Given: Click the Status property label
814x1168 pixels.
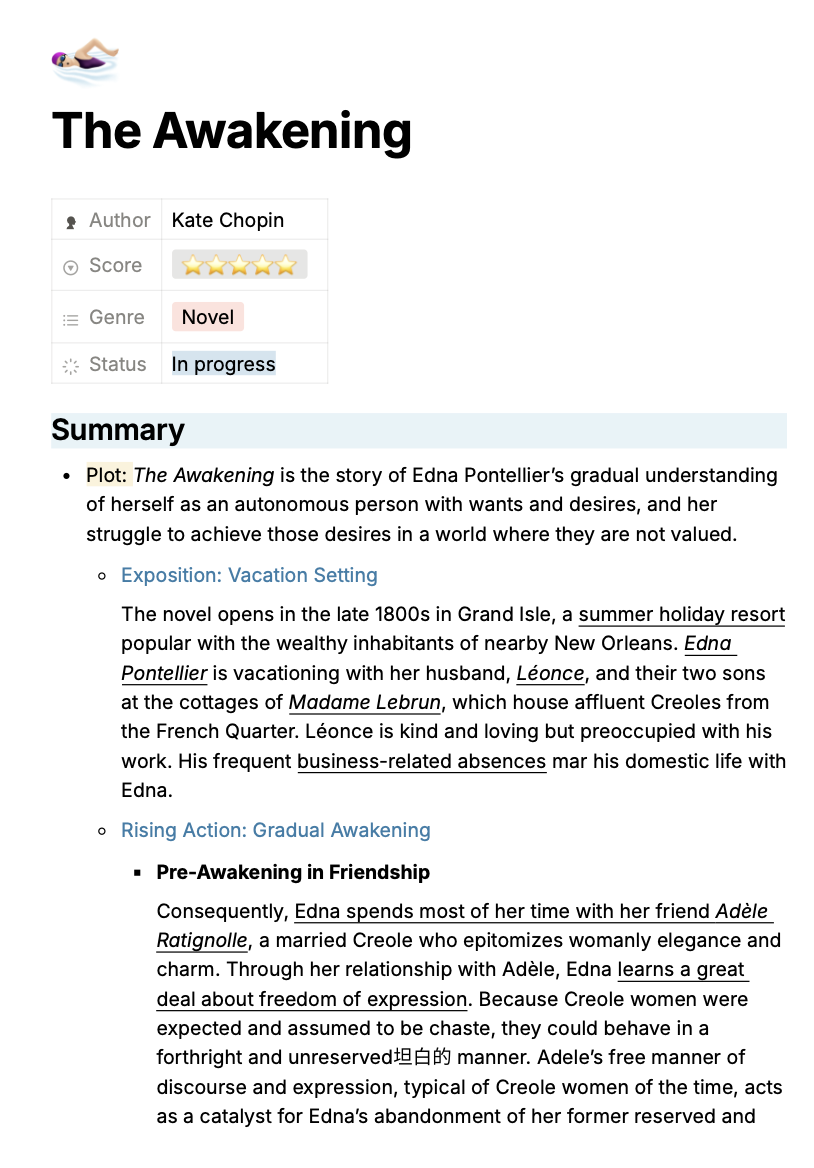Looking at the screenshot, I should pyautogui.click(x=118, y=364).
